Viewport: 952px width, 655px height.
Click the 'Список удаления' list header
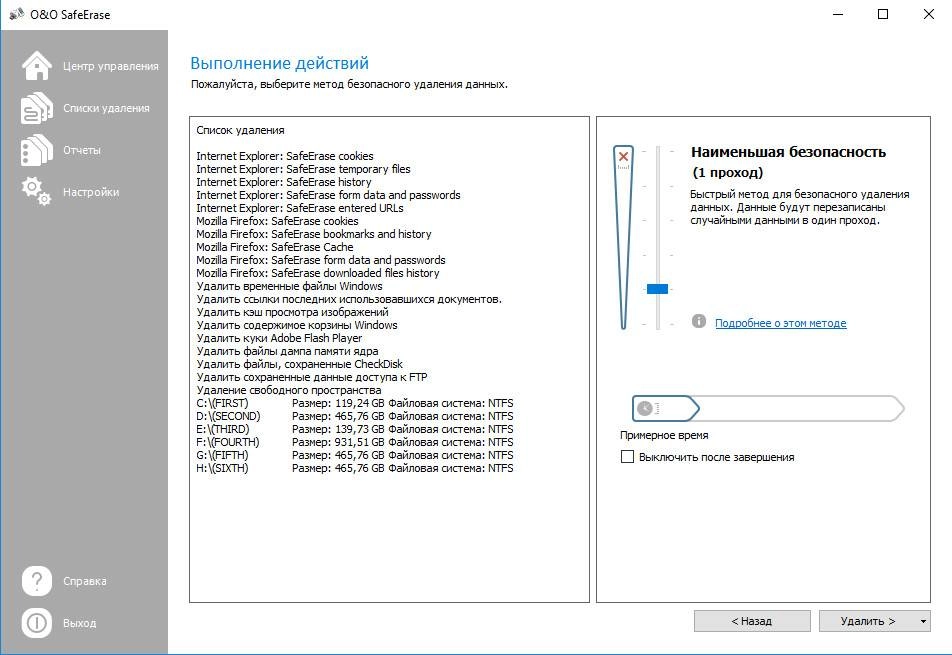(240, 130)
